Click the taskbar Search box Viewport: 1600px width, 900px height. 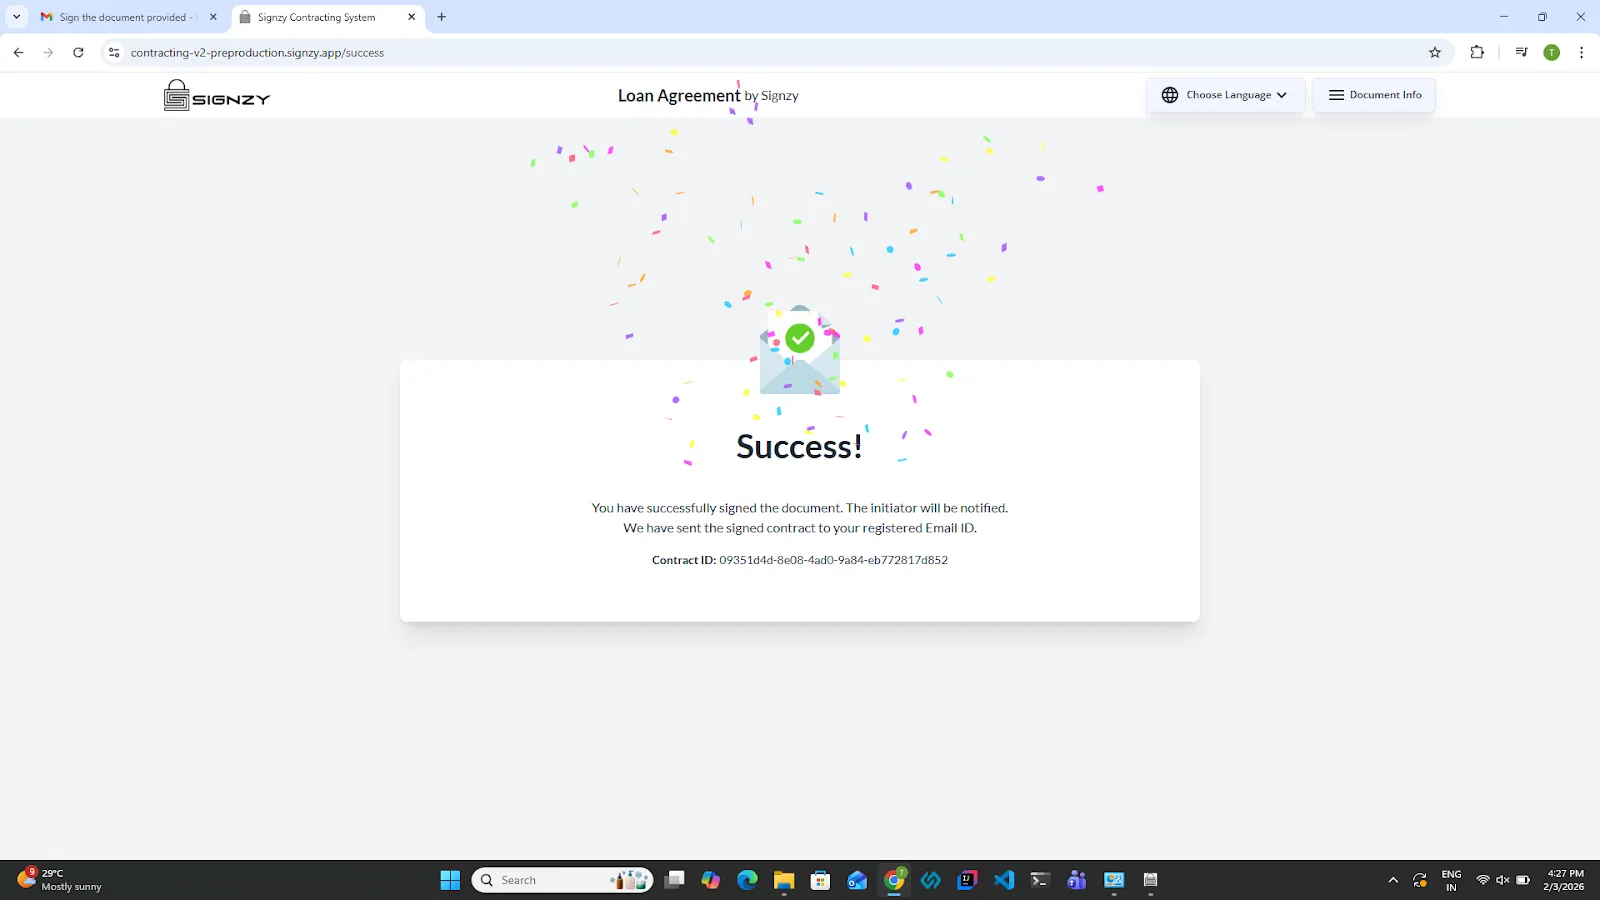pos(562,880)
